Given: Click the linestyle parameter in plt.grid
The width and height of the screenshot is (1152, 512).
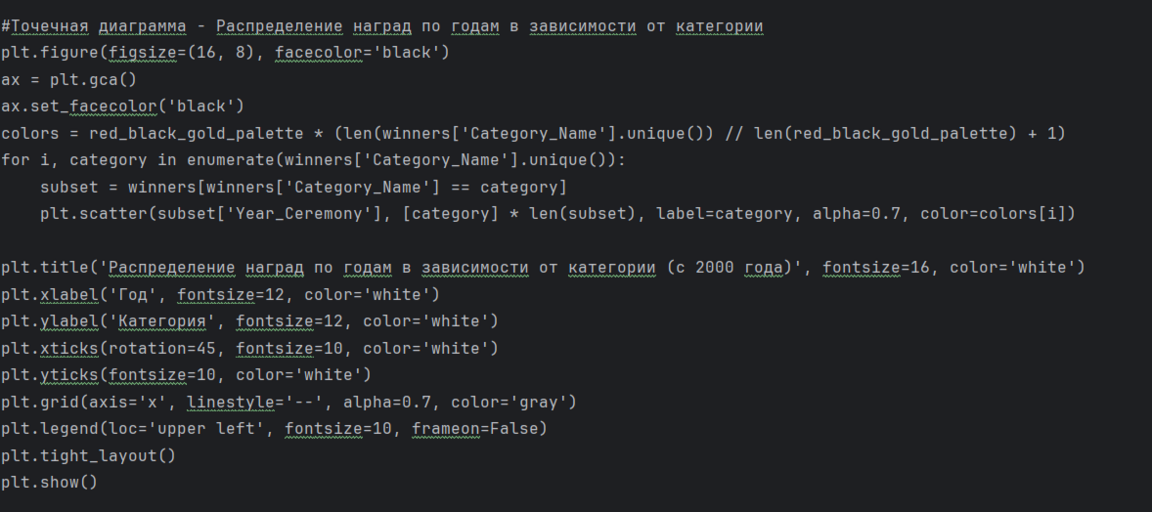Looking at the screenshot, I should tap(227, 402).
